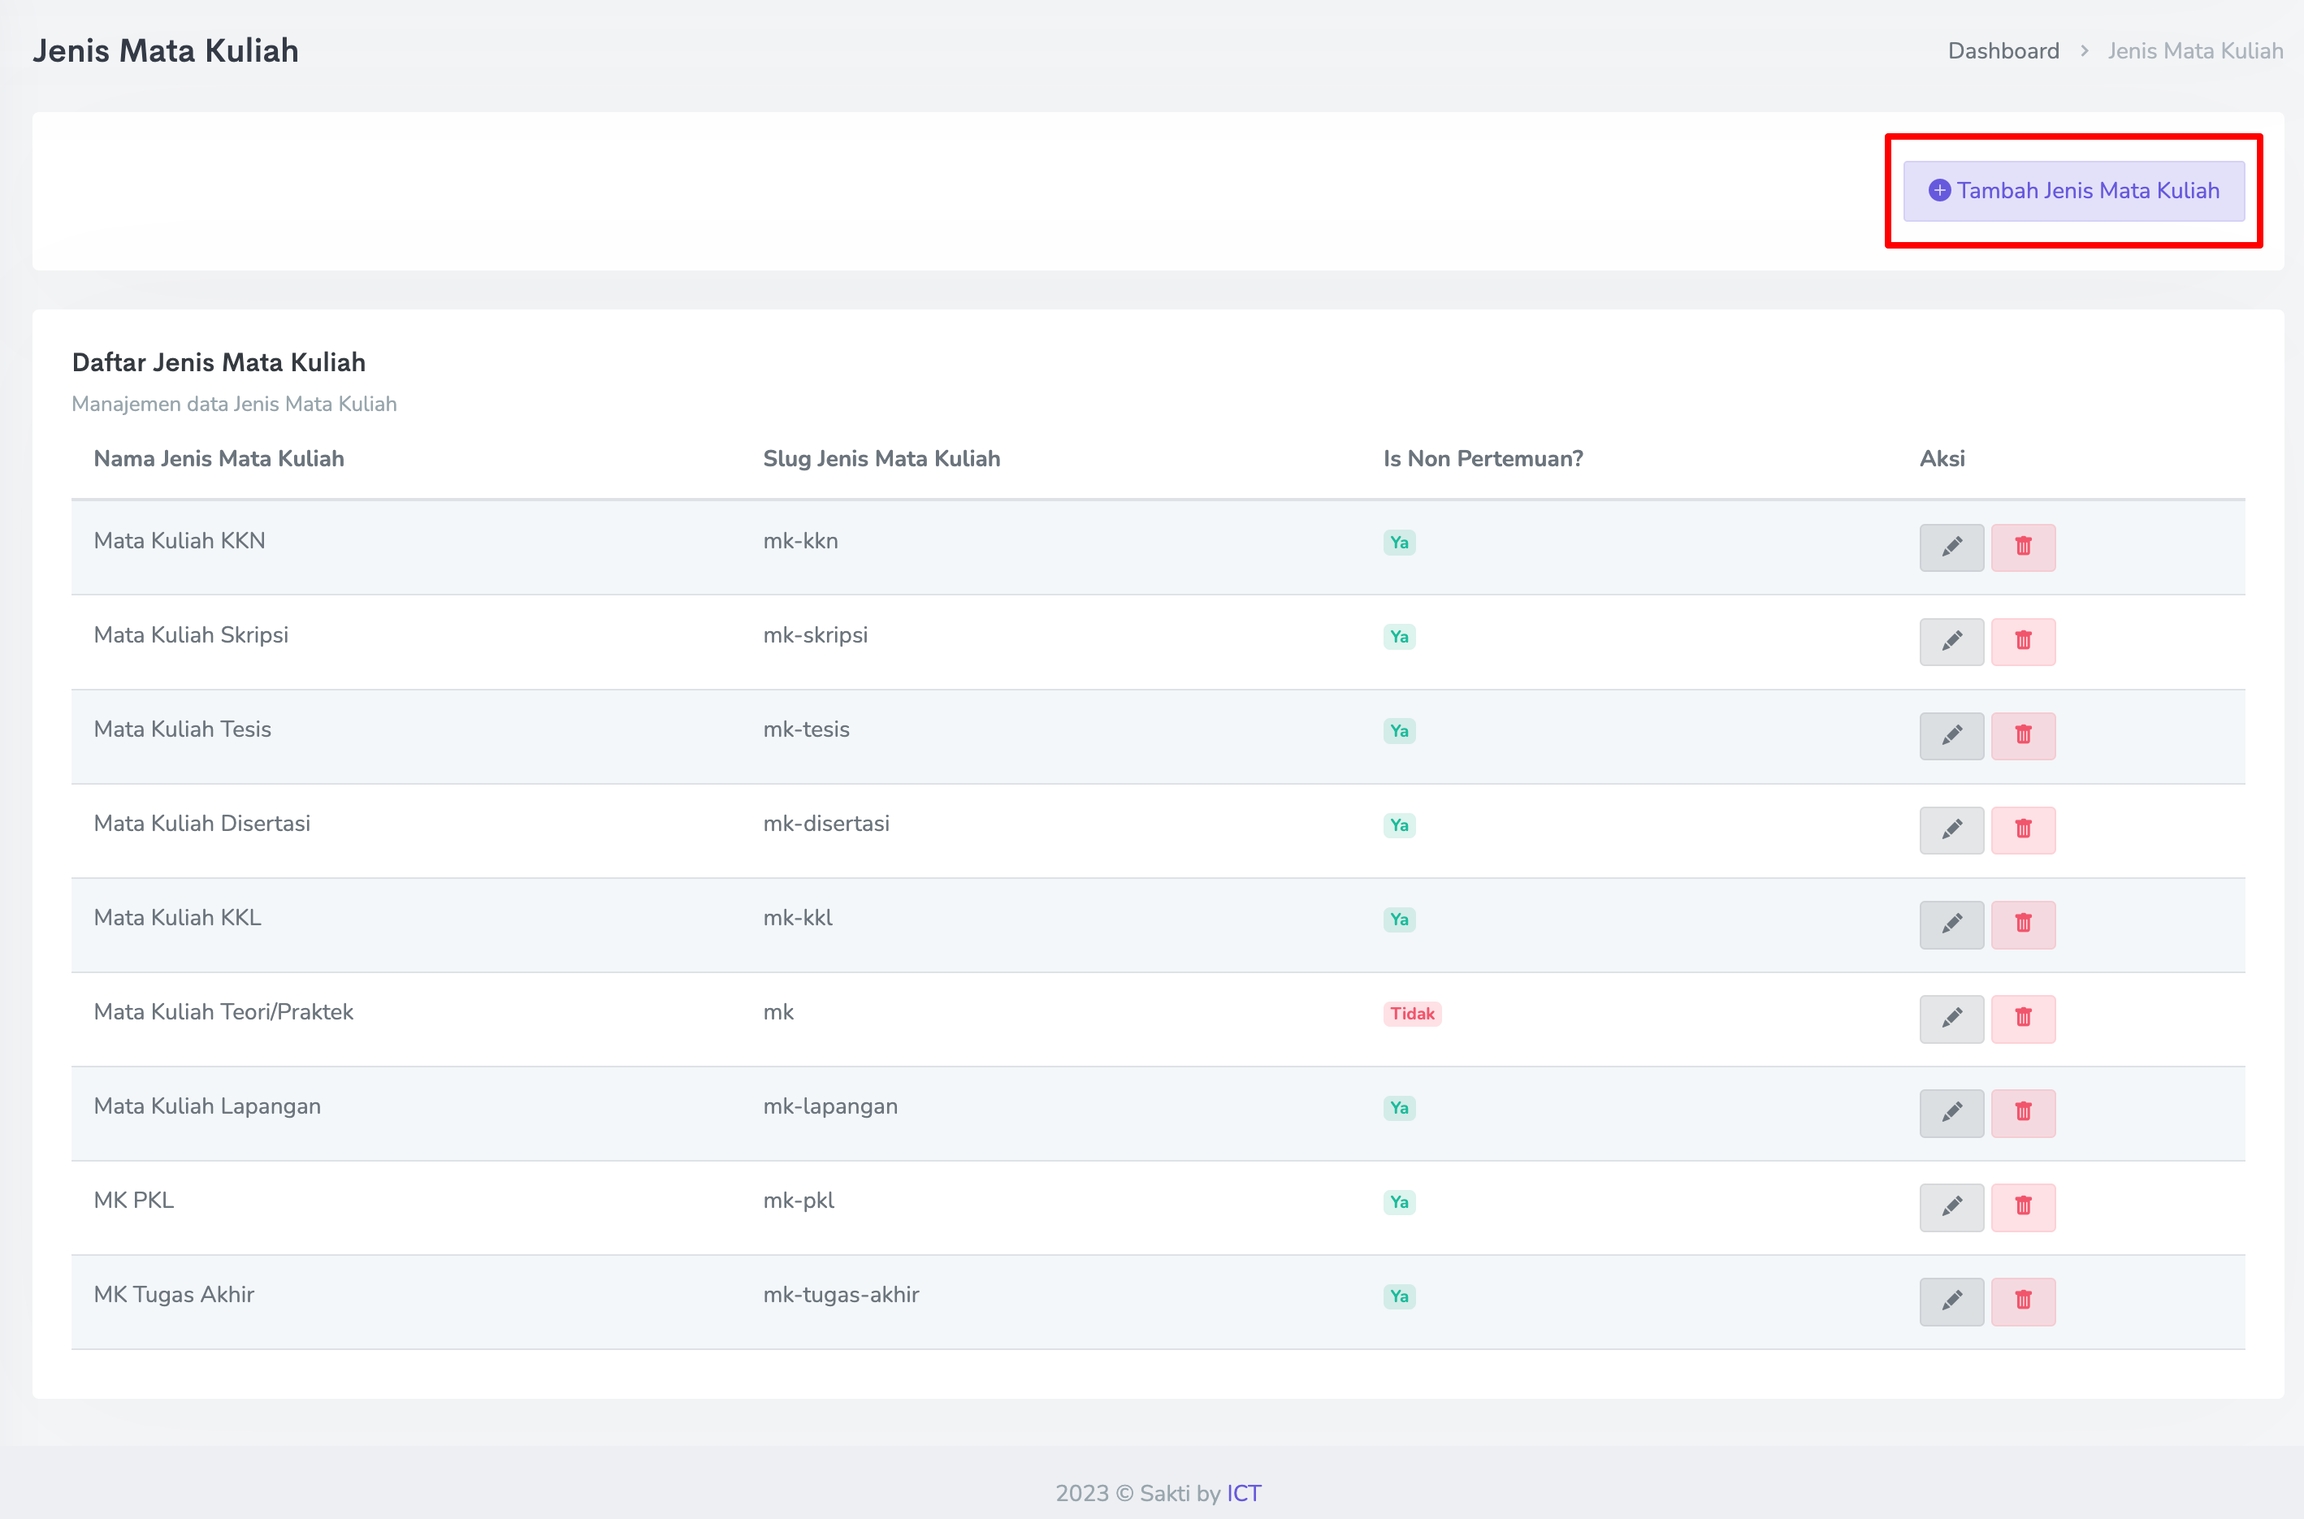Edit the Mata Kuliah Skripsi entry
The image size is (2304, 1519).
pyautogui.click(x=1951, y=641)
